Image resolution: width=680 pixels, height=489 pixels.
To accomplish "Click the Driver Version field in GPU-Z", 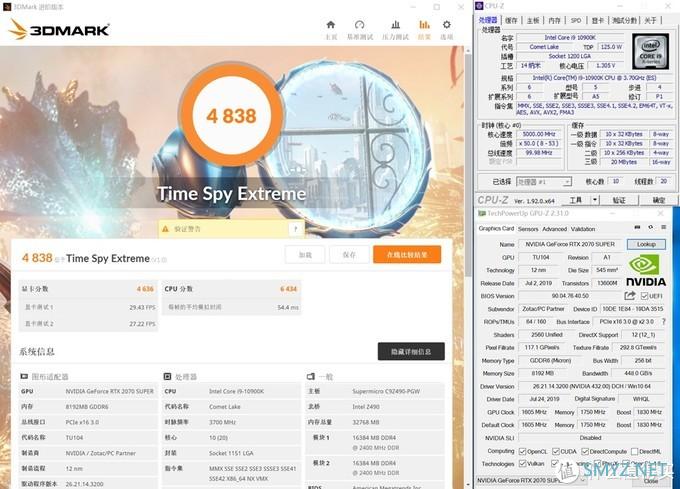I will point(592,386).
